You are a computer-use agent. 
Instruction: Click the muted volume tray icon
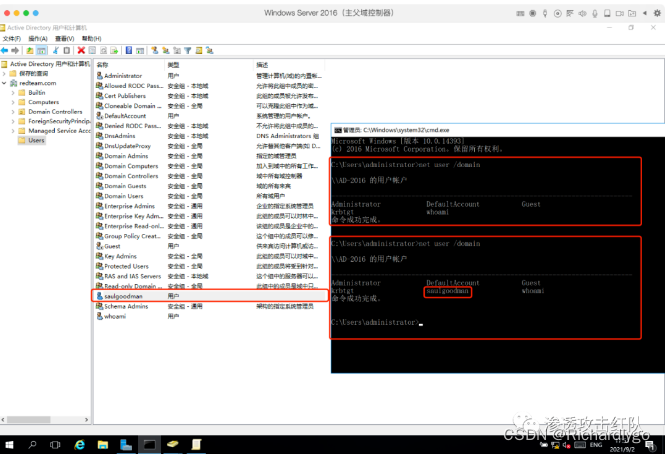567,445
